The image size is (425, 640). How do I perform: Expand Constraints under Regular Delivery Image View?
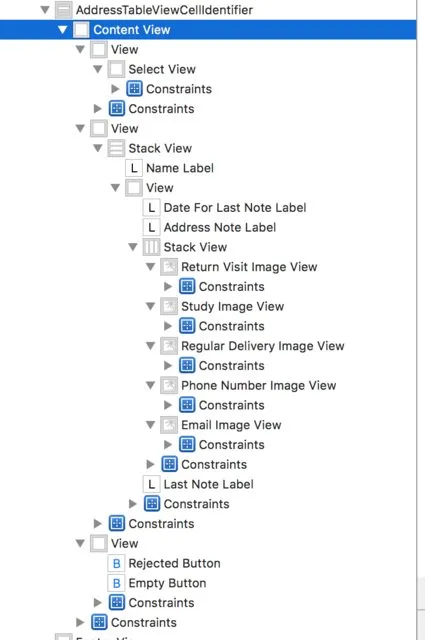(x=168, y=366)
